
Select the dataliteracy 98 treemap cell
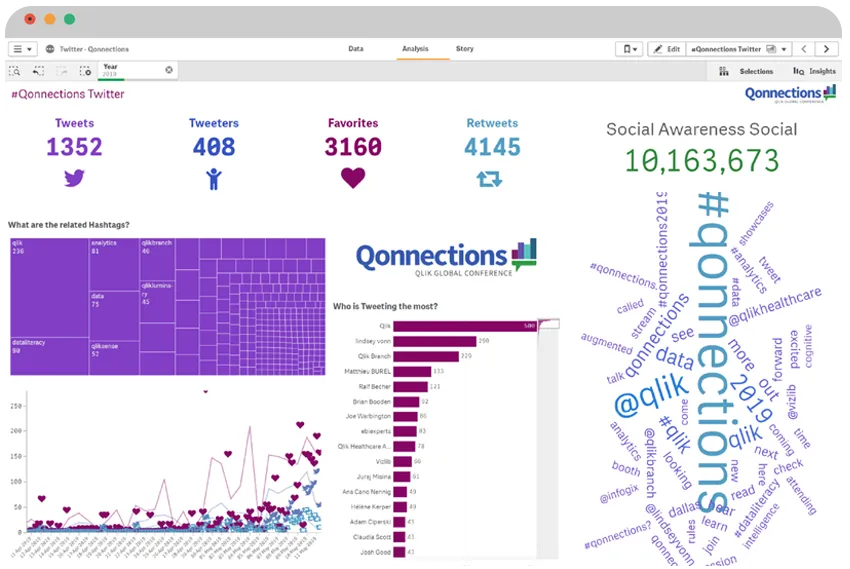click(x=49, y=356)
